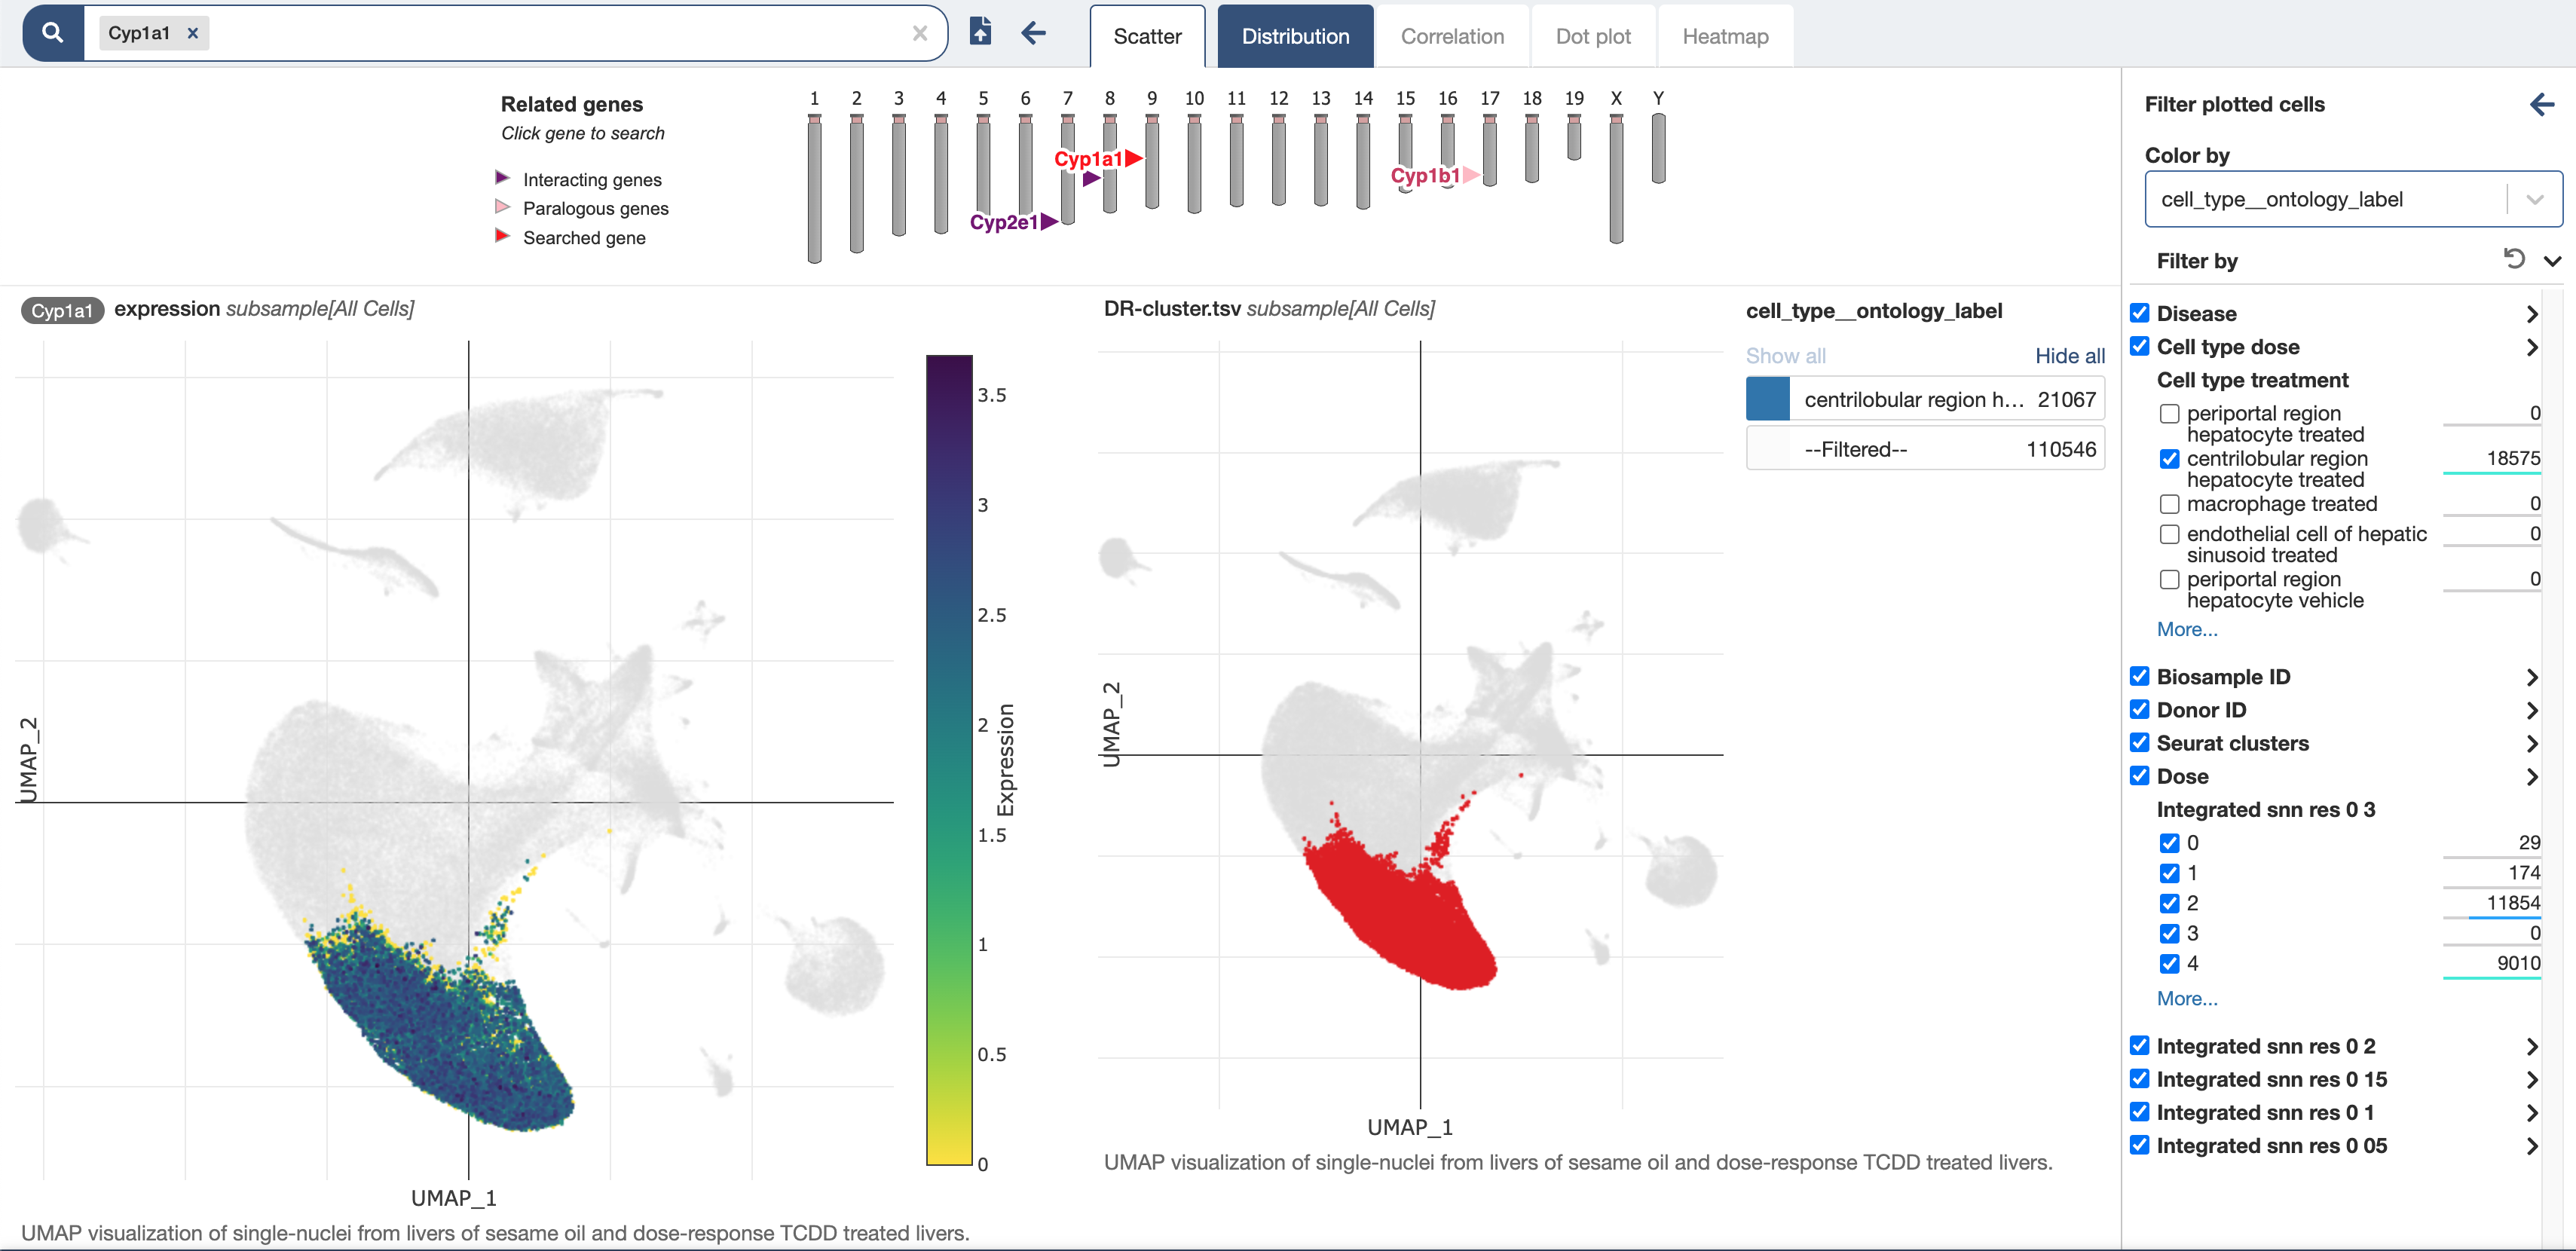The height and width of the screenshot is (1251, 2576).
Task: Click the Interacting genes legend triangle
Action: pos(502,178)
